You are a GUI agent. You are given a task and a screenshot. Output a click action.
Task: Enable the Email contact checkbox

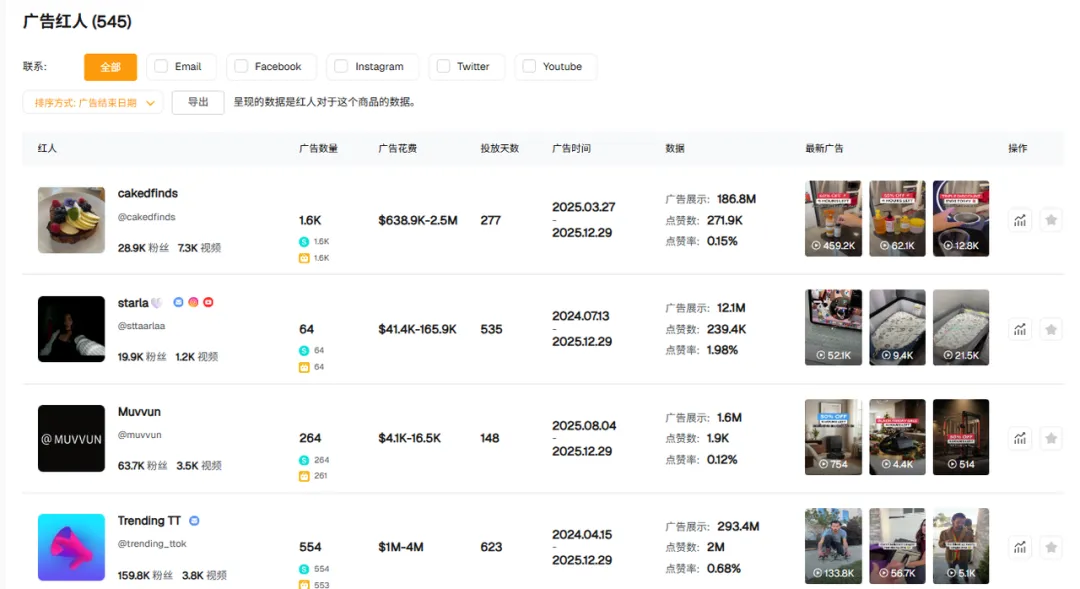tap(161, 67)
